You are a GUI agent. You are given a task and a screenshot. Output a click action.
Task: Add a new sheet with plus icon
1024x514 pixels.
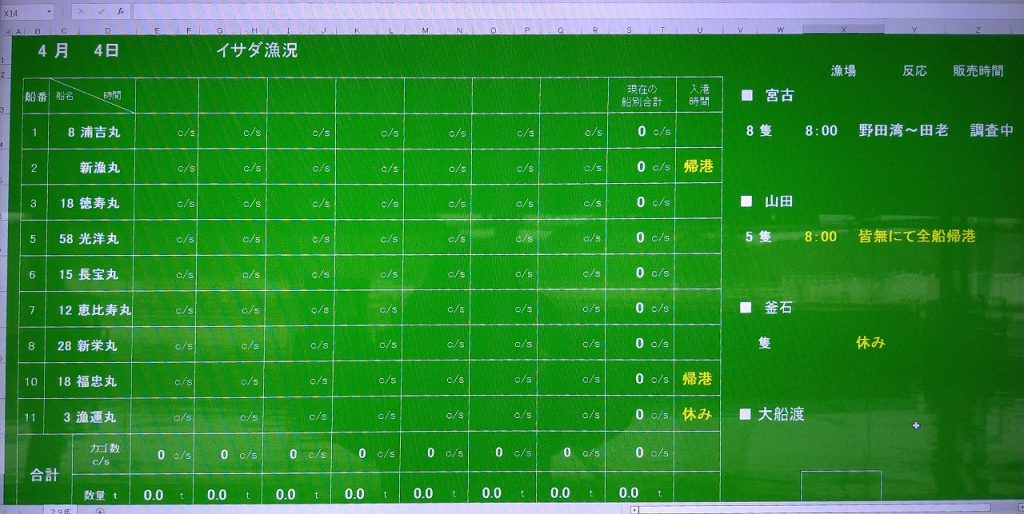[99, 510]
